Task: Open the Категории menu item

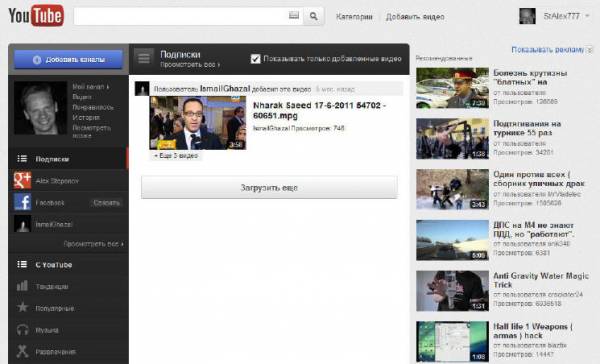Action: (354, 17)
